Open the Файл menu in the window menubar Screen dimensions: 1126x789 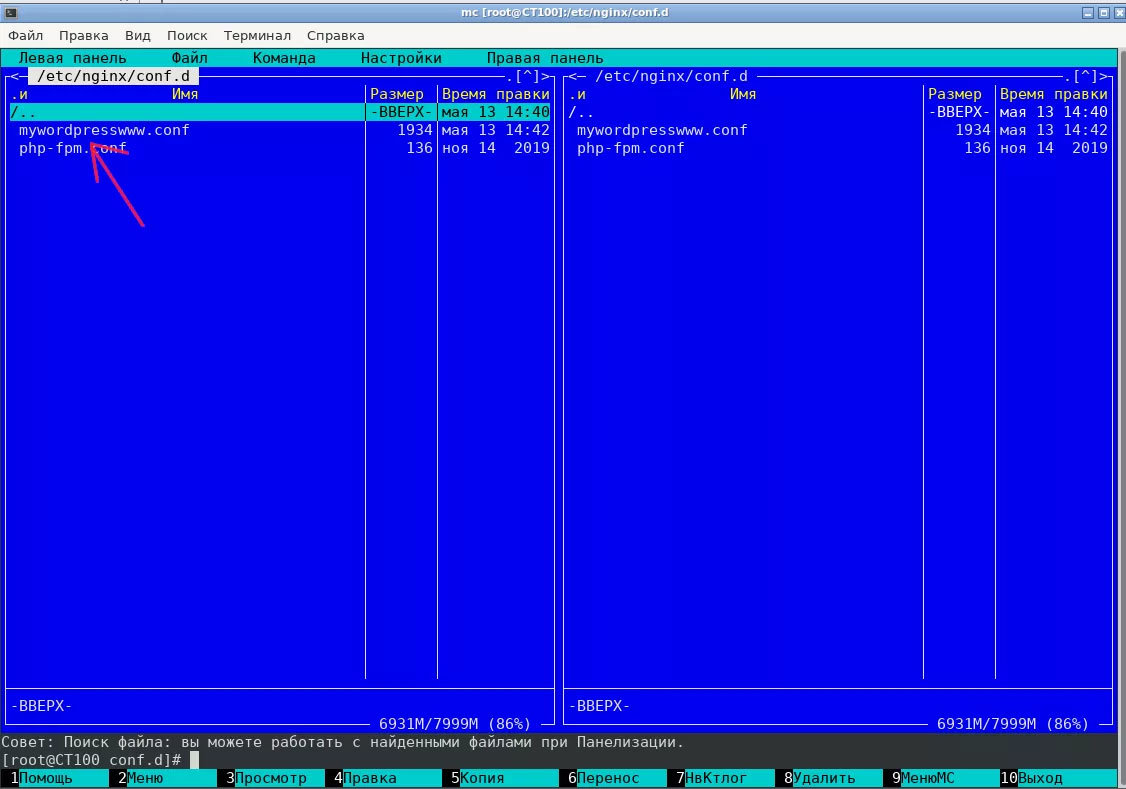25,35
